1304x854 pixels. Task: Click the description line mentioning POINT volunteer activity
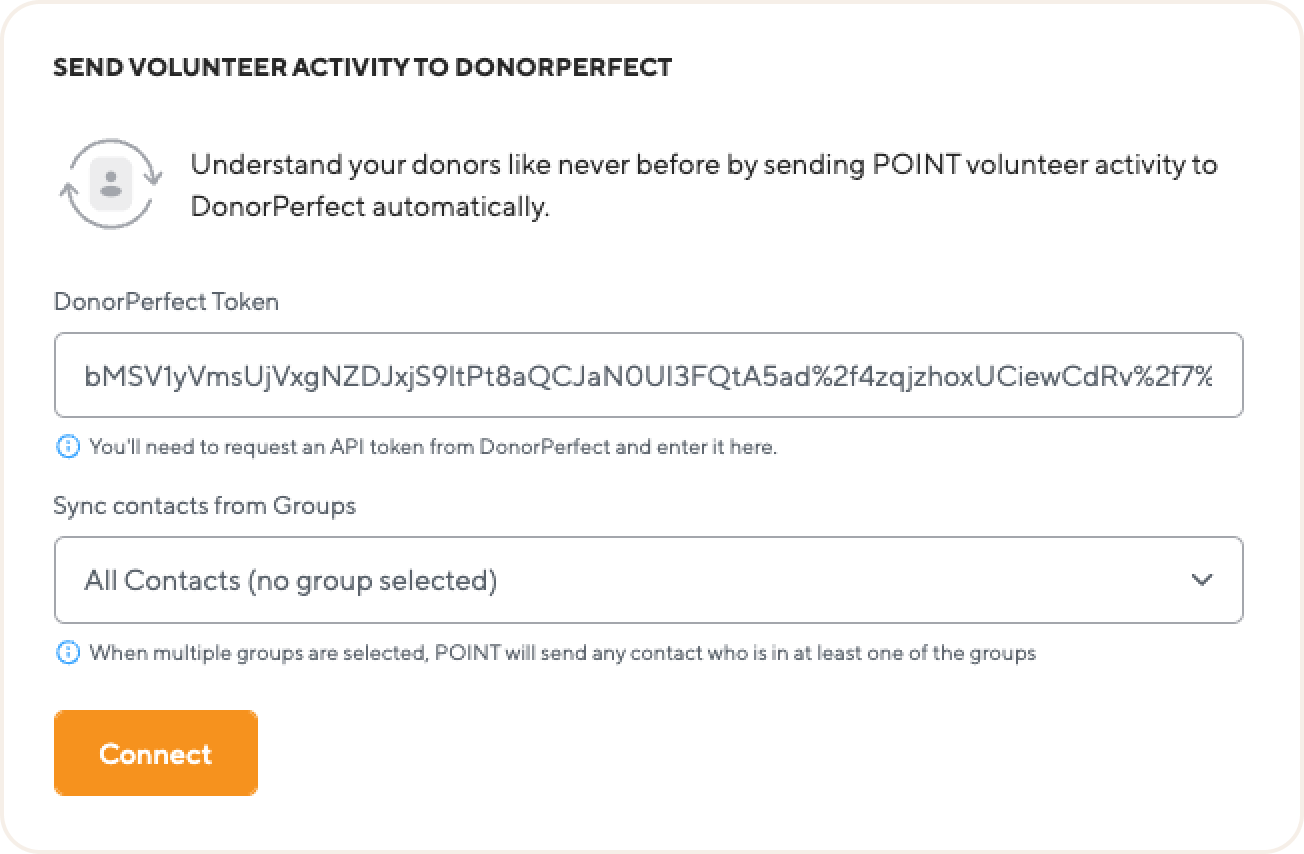703,165
